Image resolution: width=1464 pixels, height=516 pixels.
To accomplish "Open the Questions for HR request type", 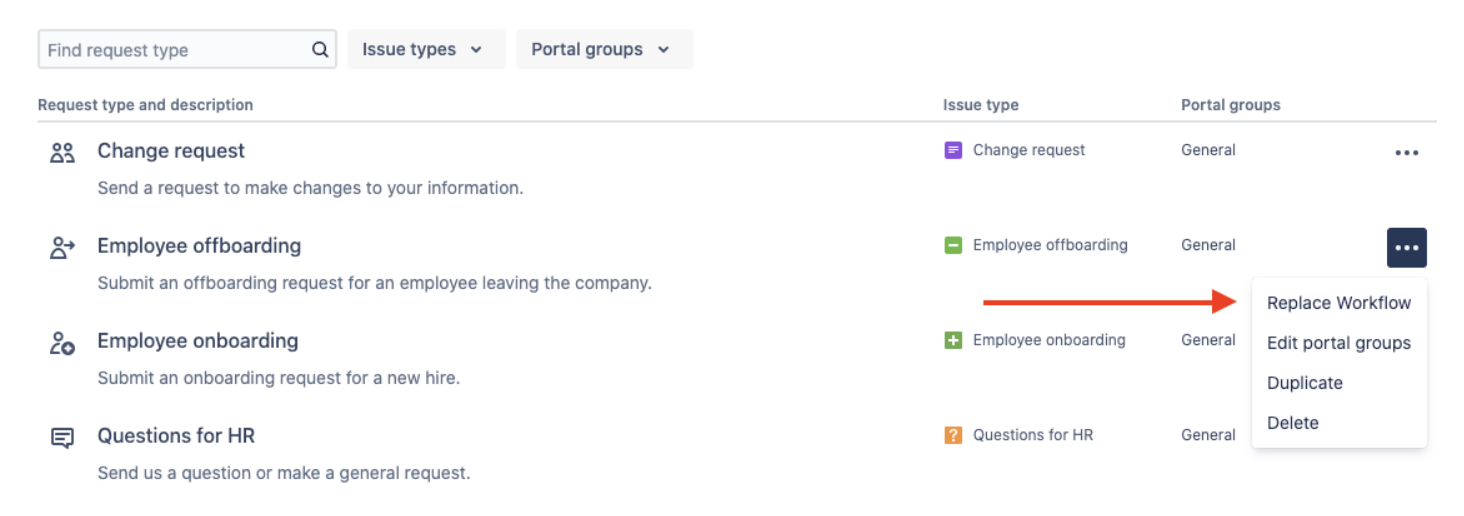I will 176,436.
